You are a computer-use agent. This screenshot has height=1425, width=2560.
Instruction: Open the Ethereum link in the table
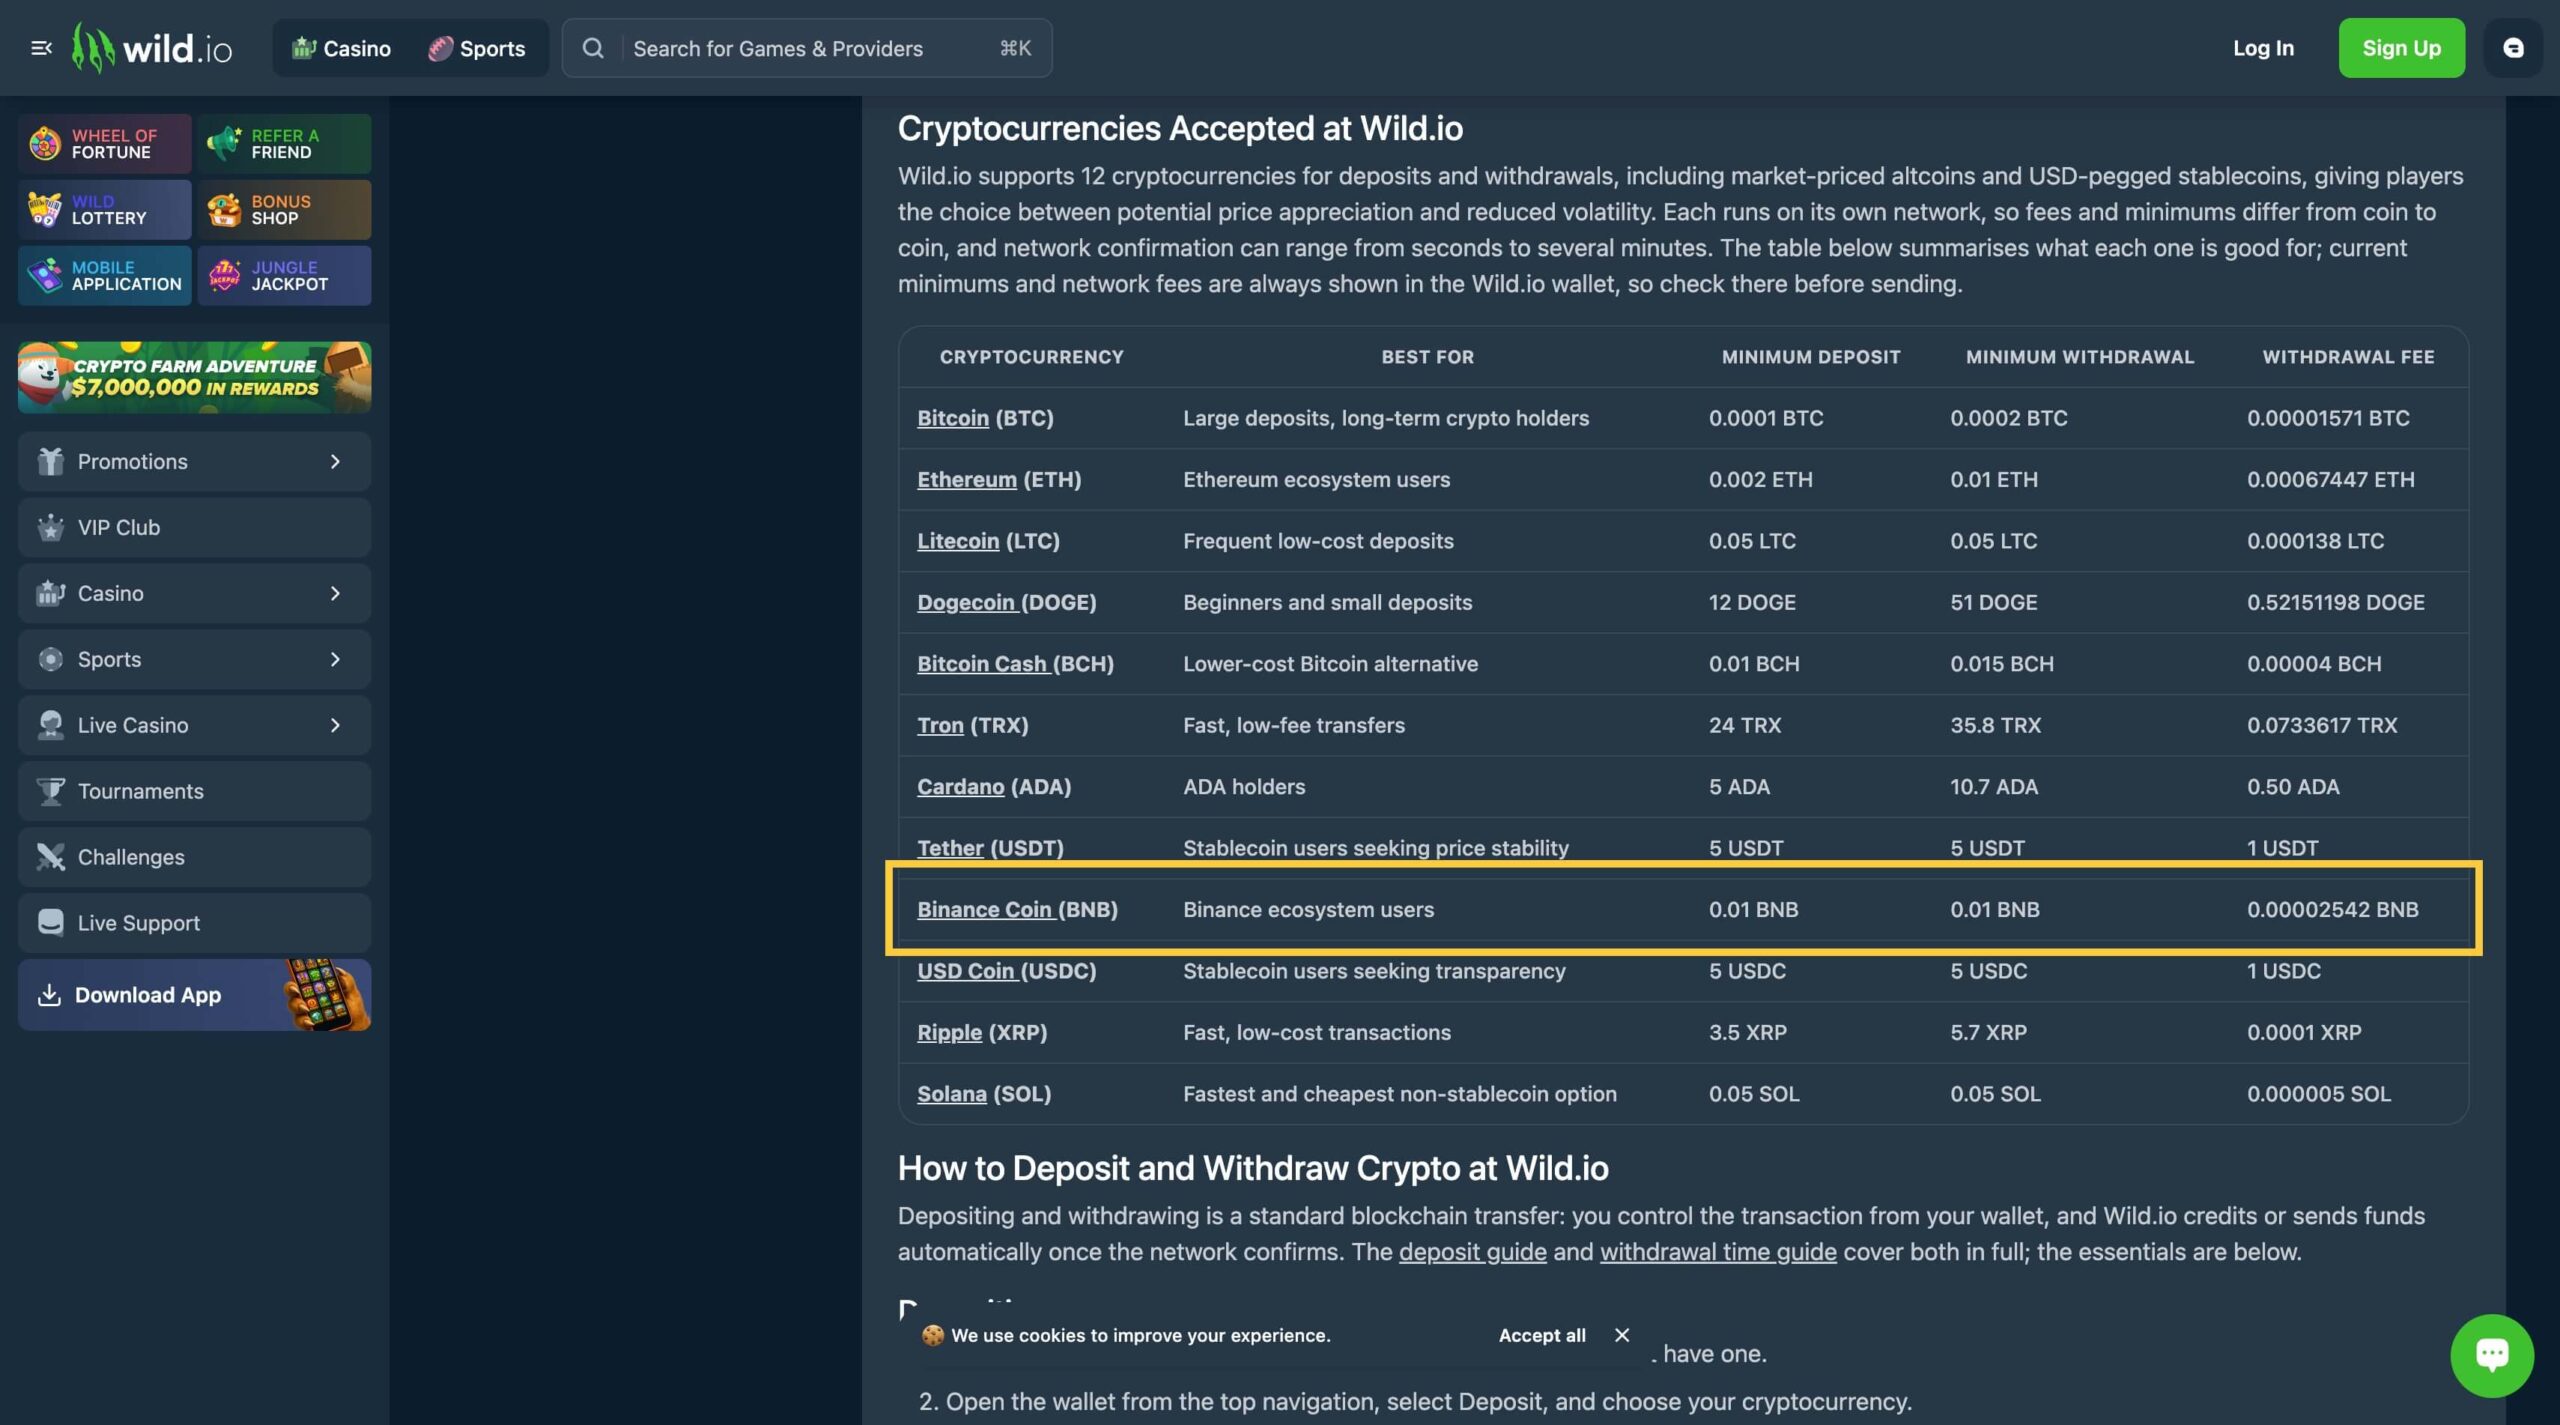pos(966,480)
